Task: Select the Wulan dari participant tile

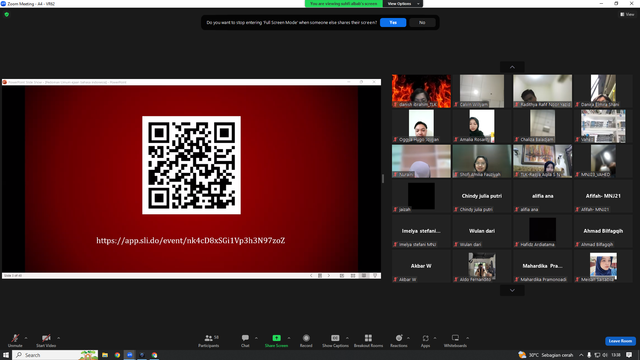Action: pos(482,231)
